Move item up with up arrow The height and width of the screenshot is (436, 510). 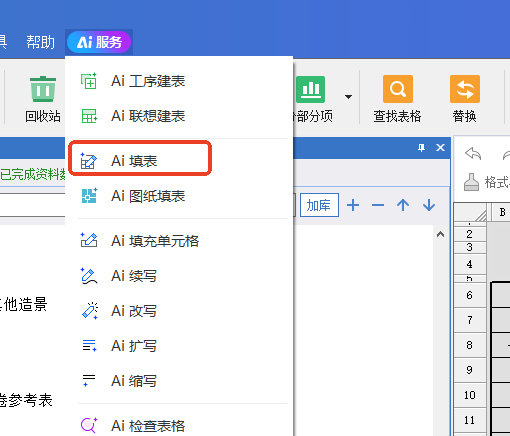[x=403, y=205]
